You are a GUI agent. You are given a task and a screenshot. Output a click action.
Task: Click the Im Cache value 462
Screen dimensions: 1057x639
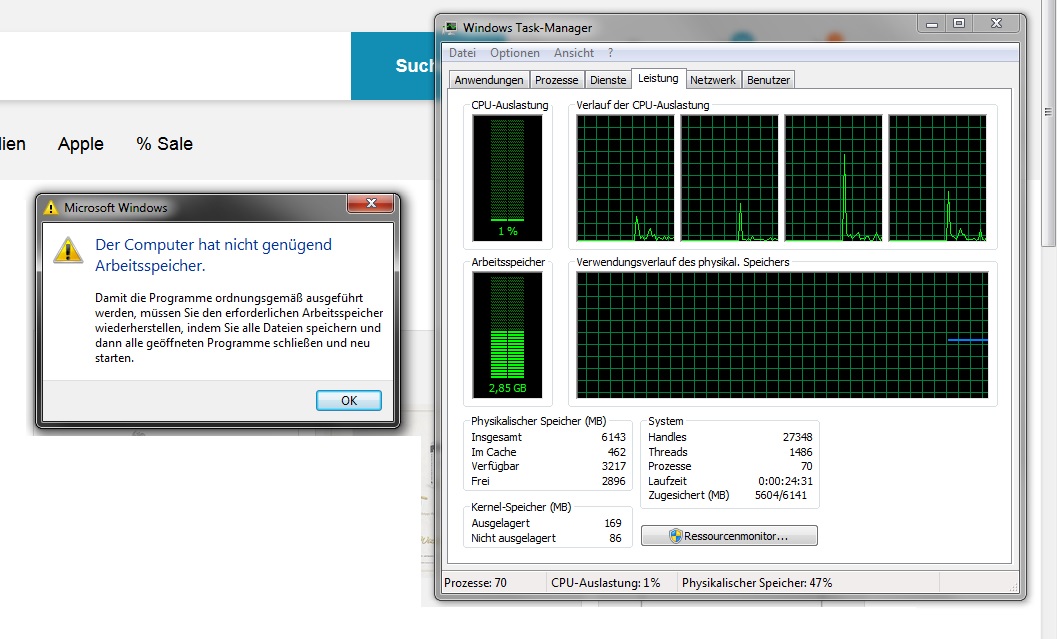point(617,452)
